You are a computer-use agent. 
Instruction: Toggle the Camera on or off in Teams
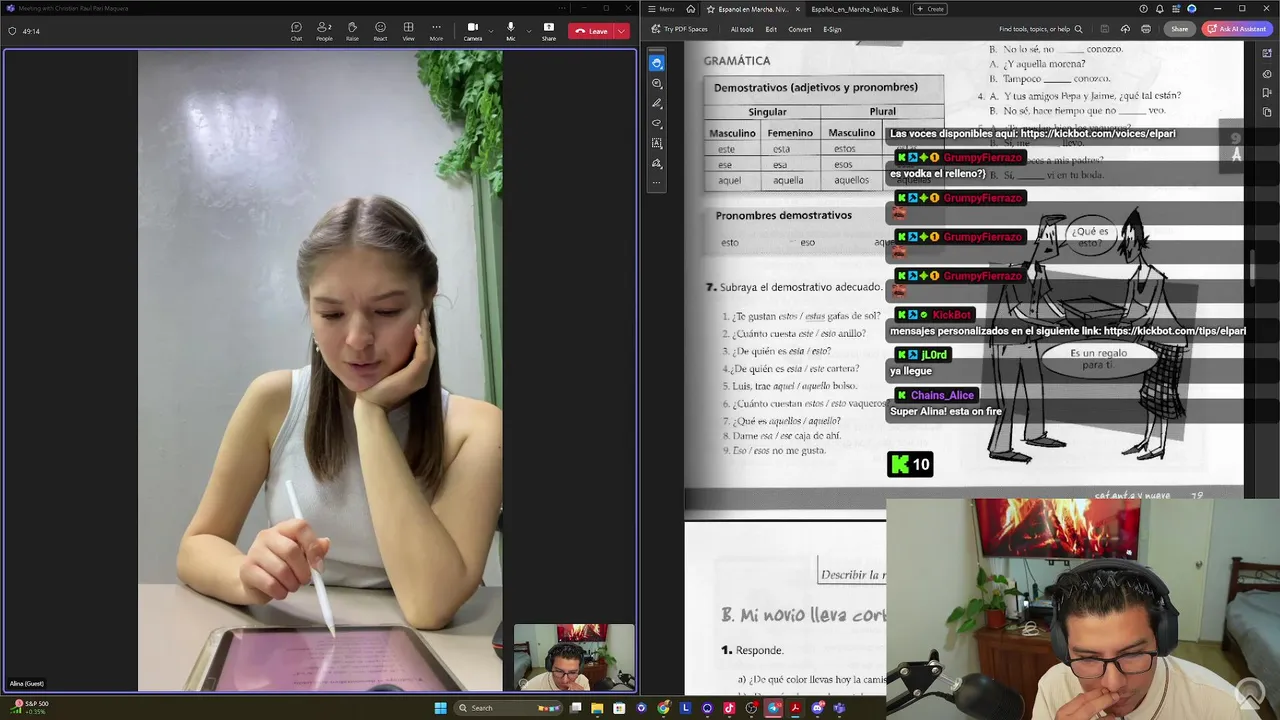tap(472, 31)
